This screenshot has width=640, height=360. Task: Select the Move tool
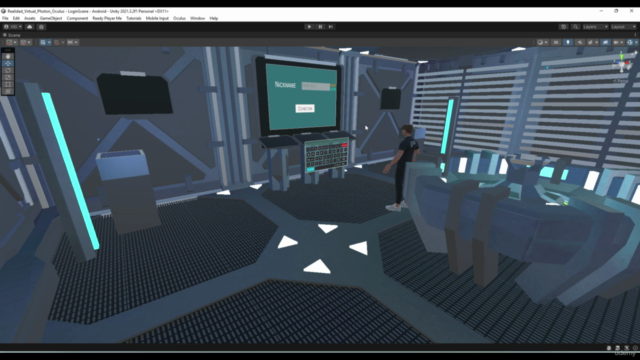tap(8, 63)
